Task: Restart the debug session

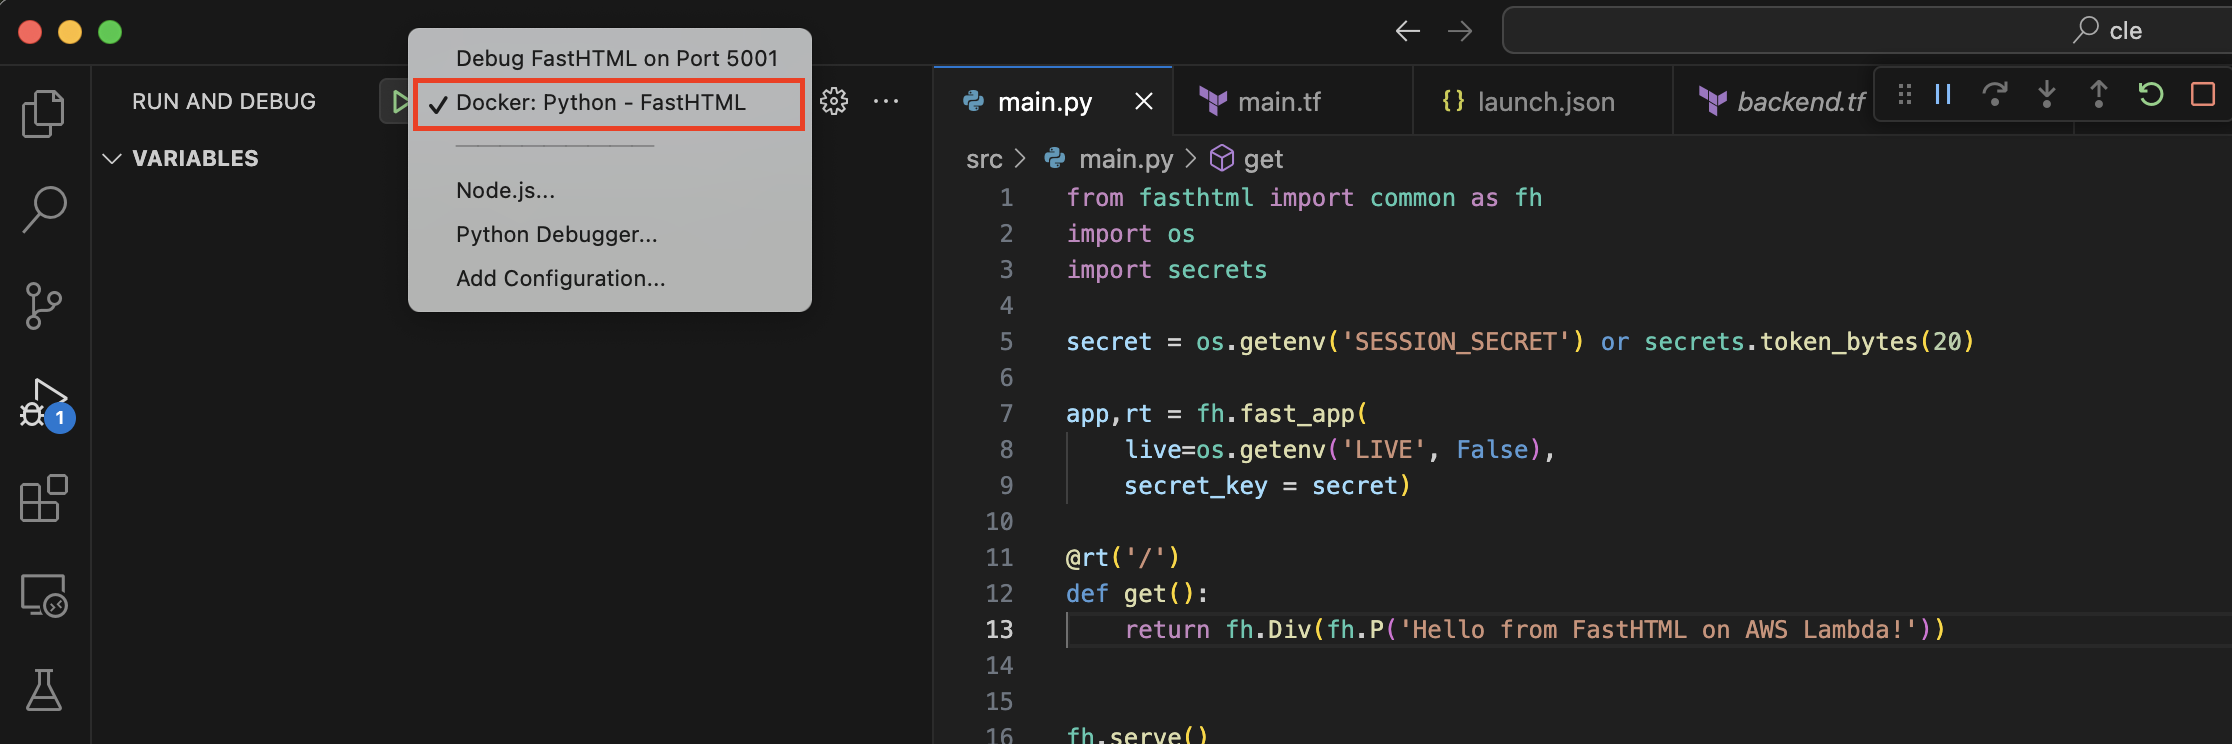Action: pyautogui.click(x=2150, y=95)
